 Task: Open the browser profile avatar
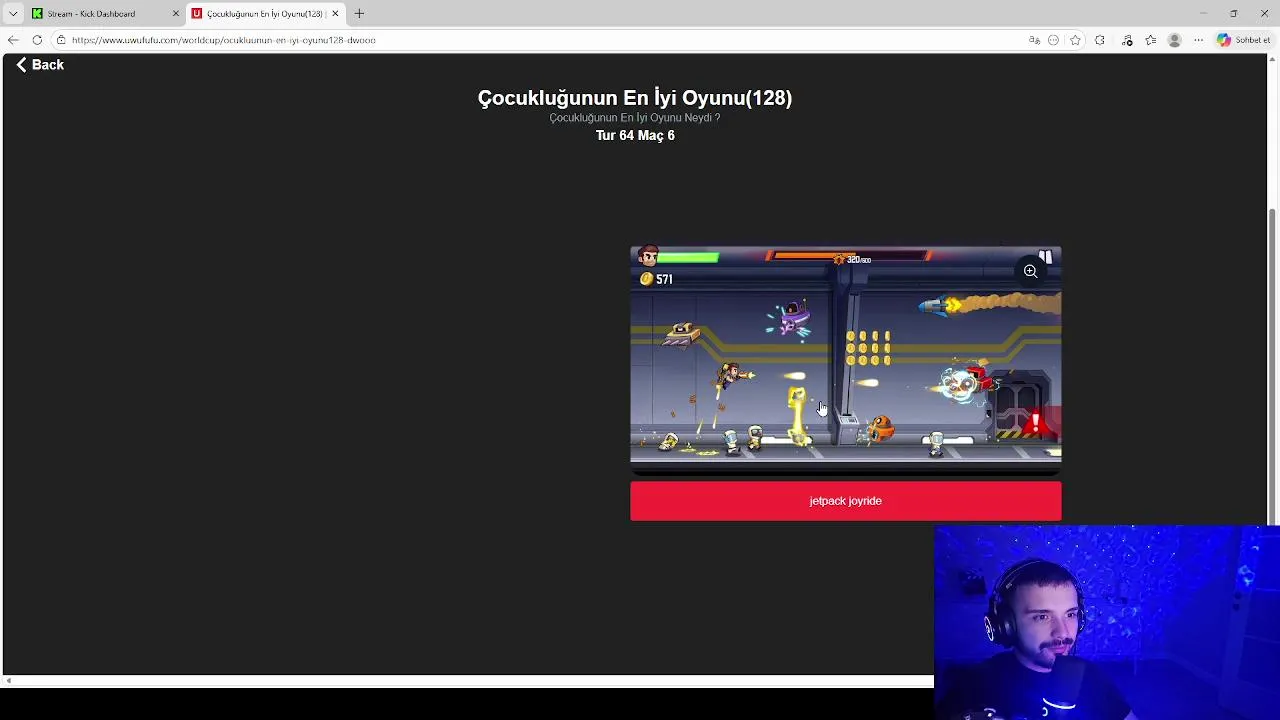point(1175,40)
